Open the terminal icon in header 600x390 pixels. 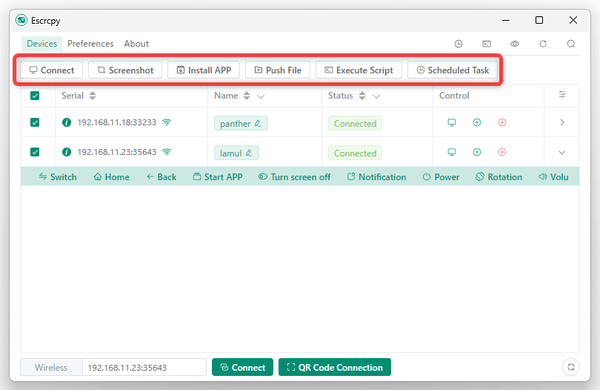pos(486,44)
